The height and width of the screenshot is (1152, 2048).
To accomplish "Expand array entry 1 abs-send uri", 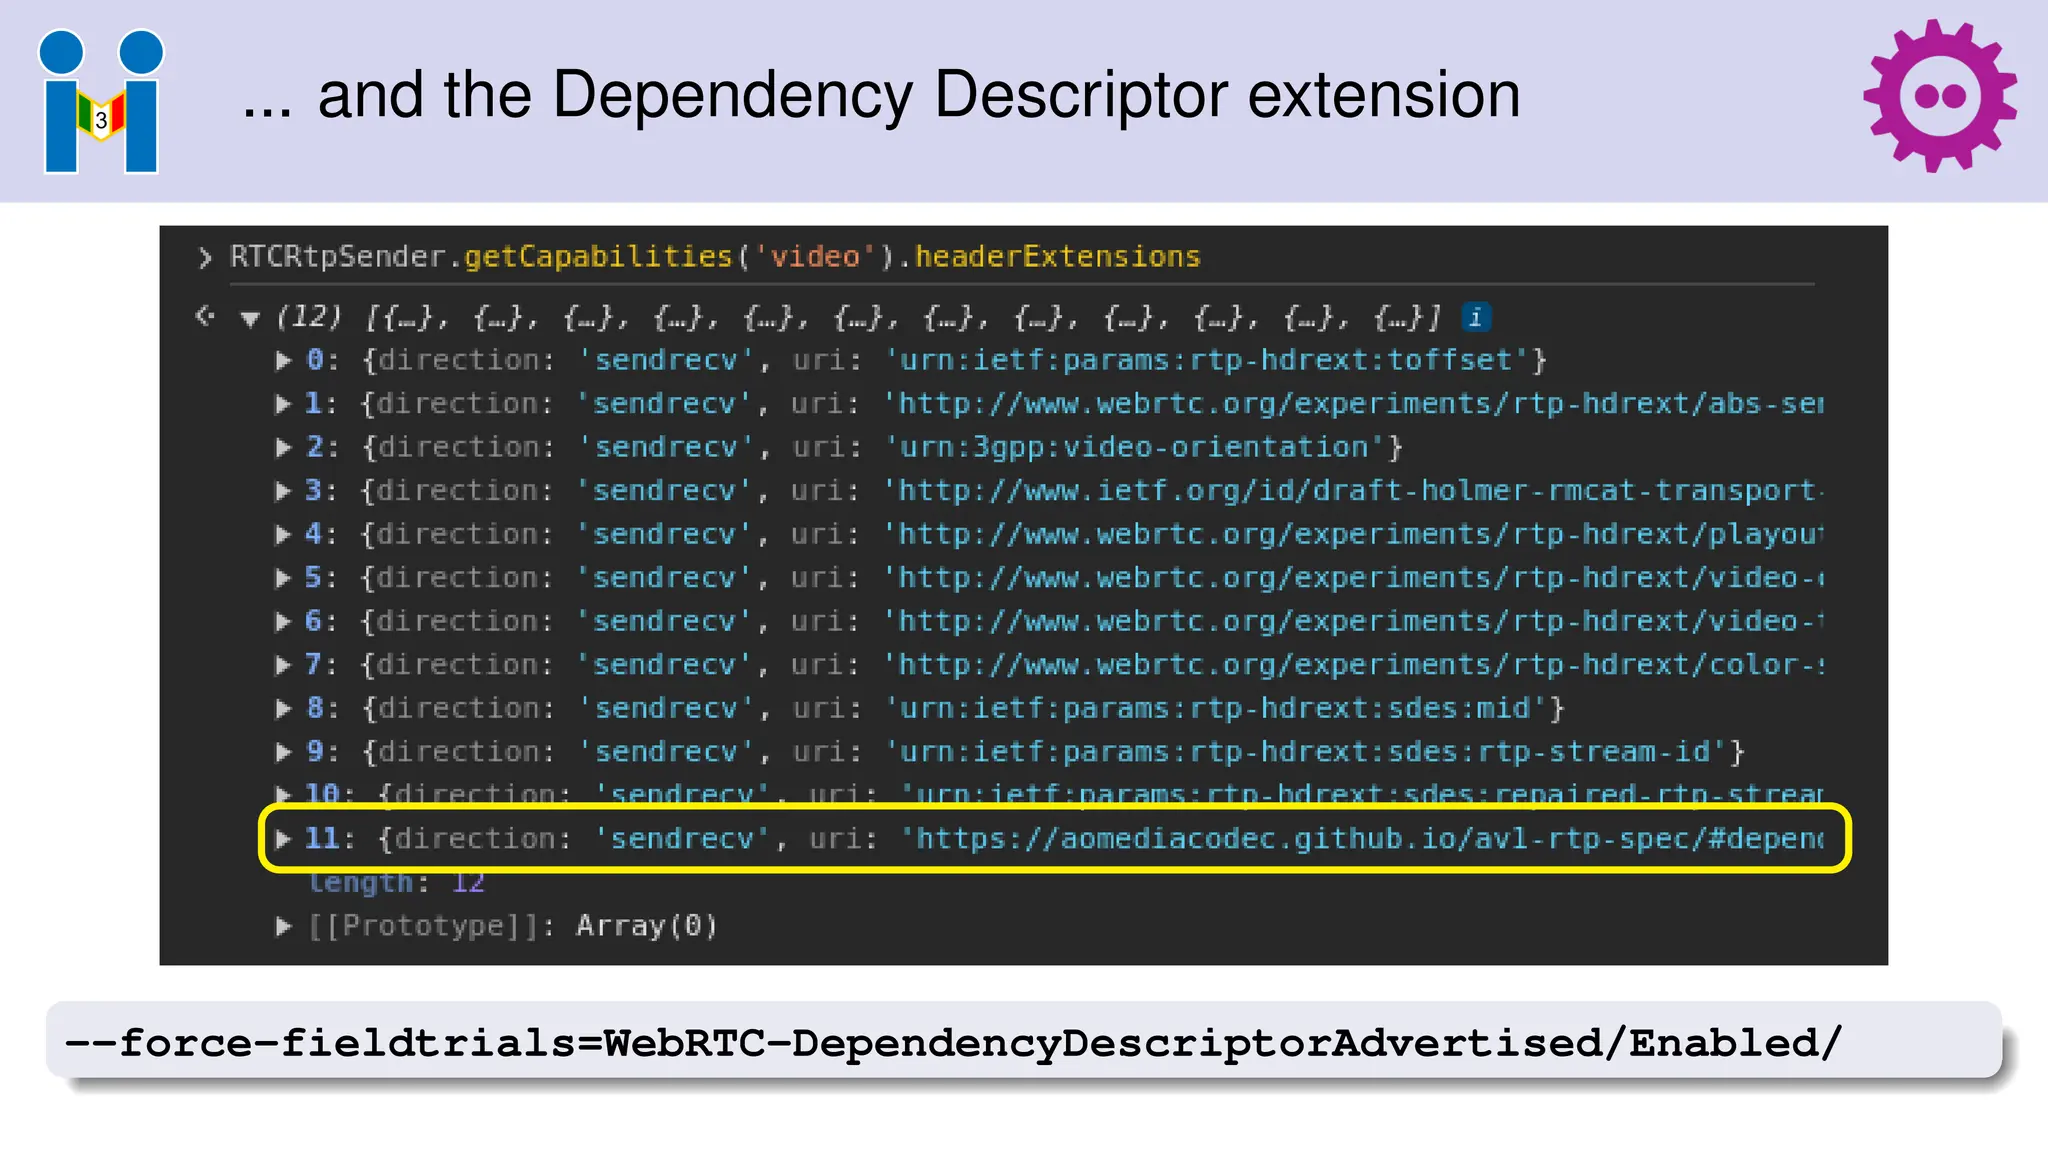I will pyautogui.click(x=284, y=404).
